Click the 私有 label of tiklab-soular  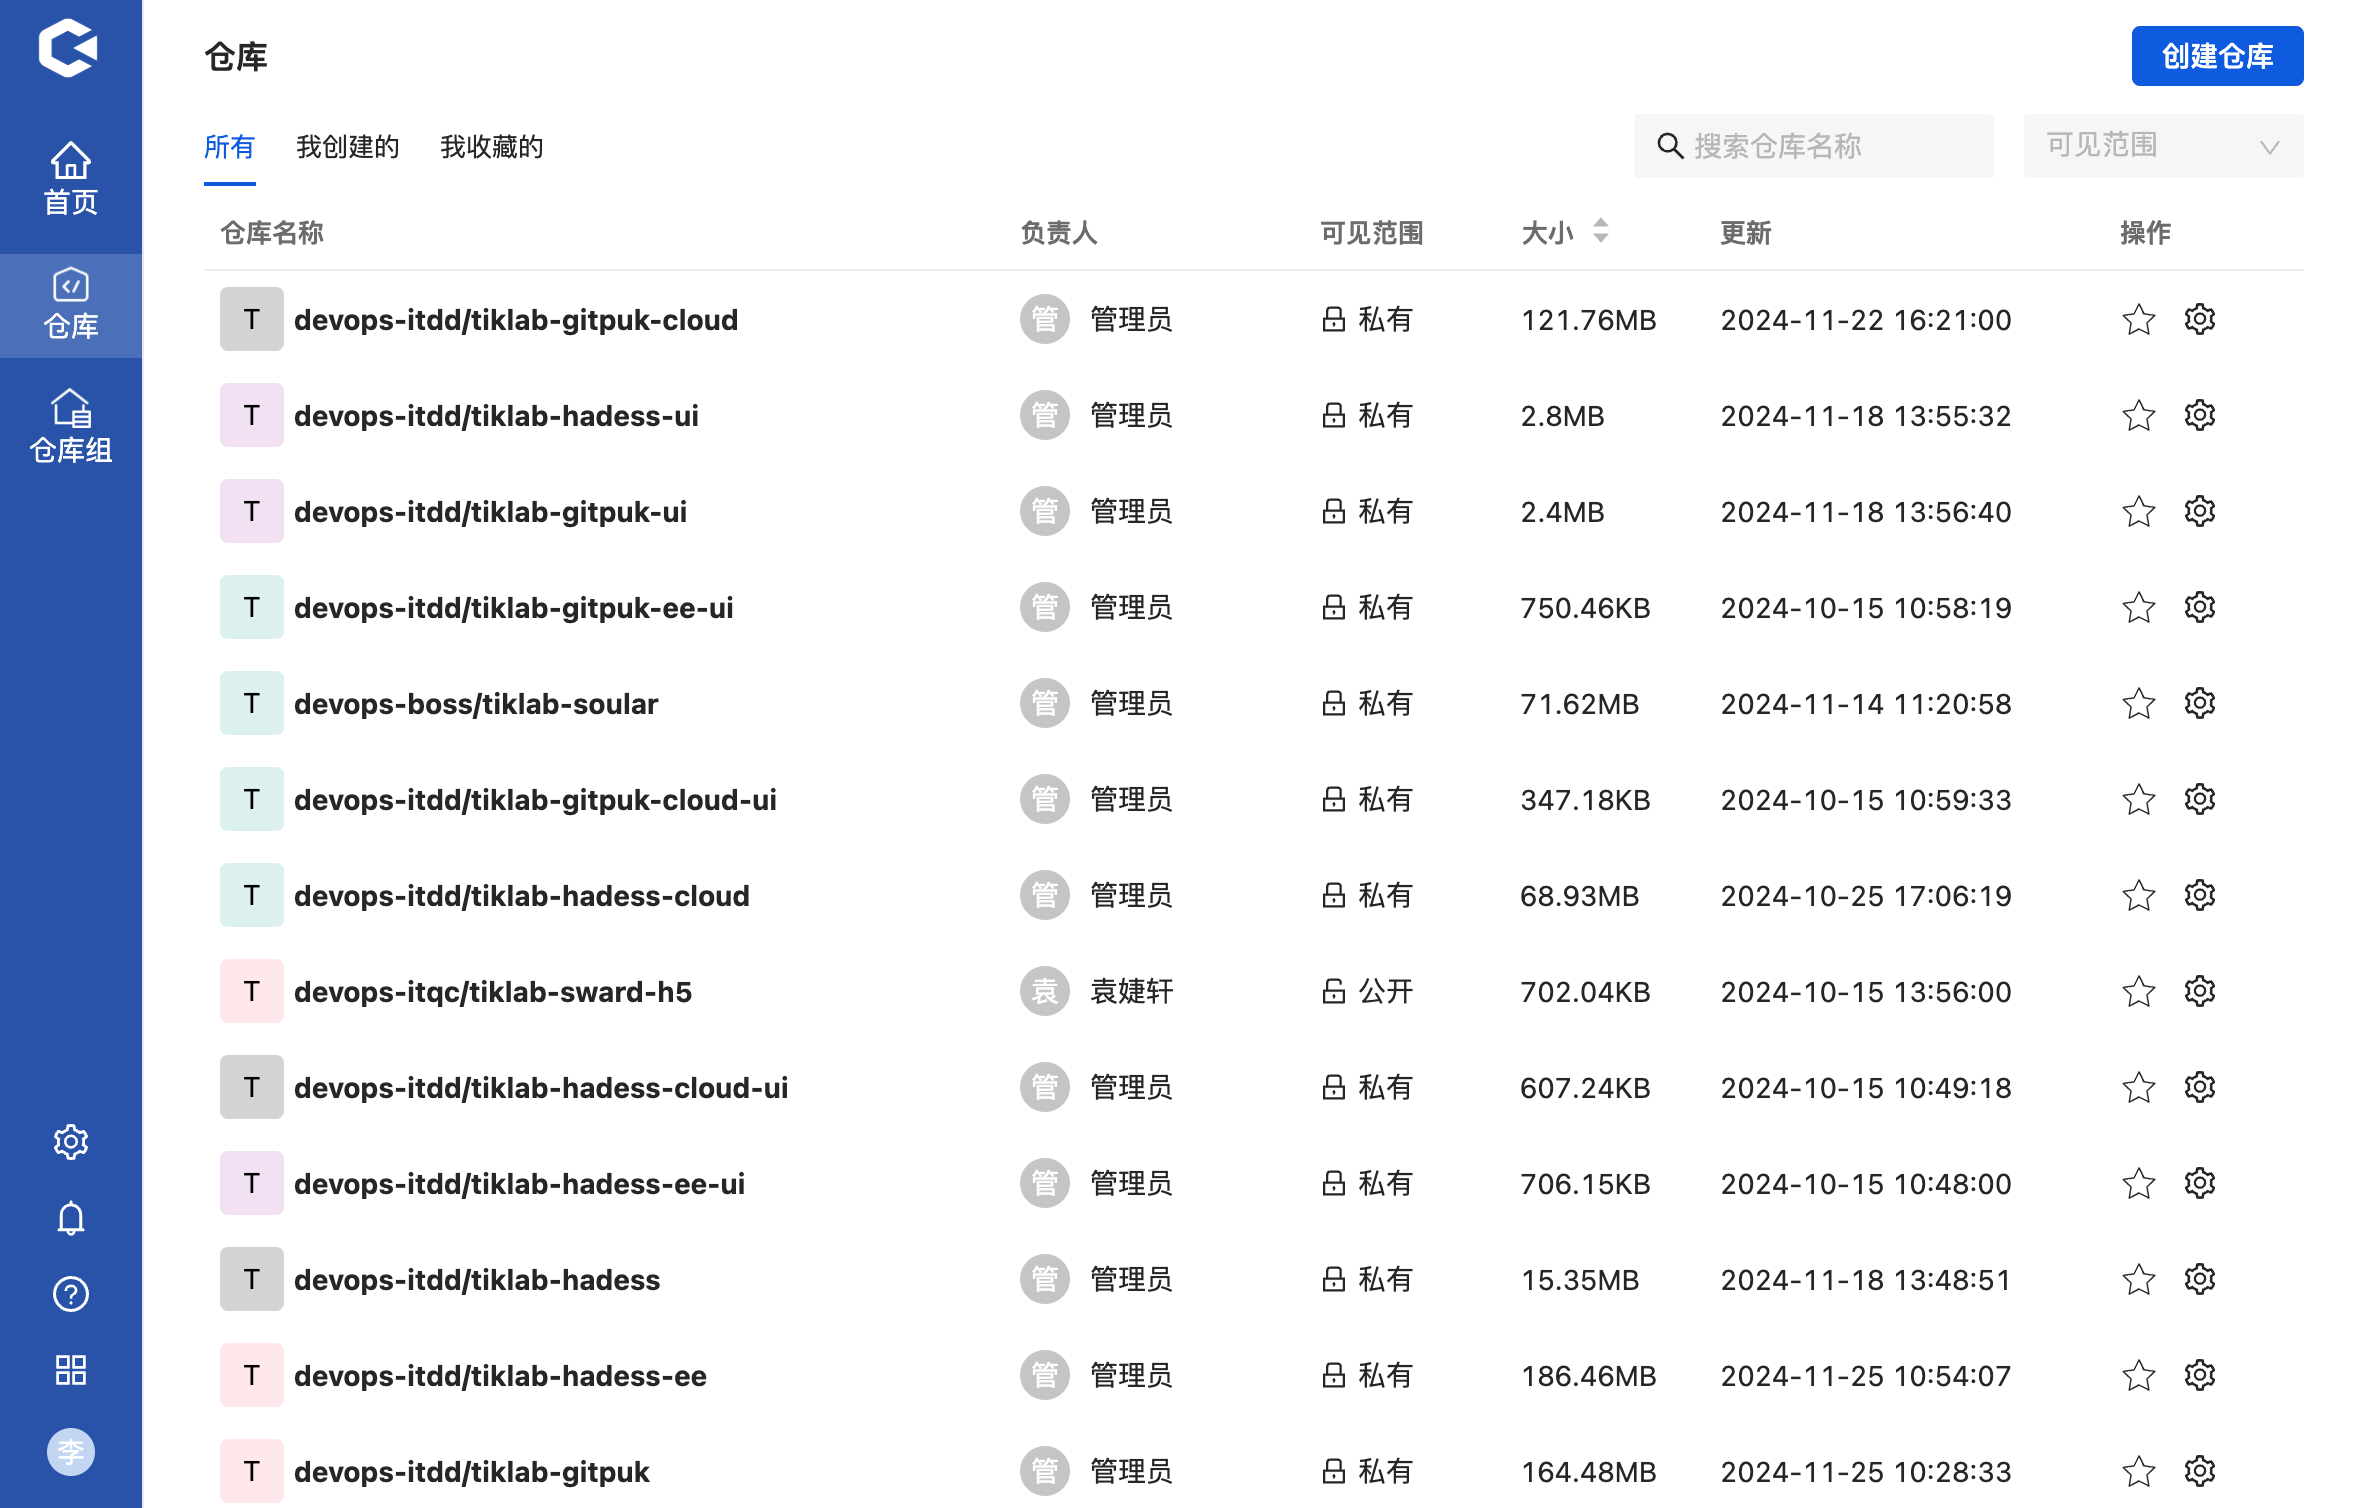1385,704
